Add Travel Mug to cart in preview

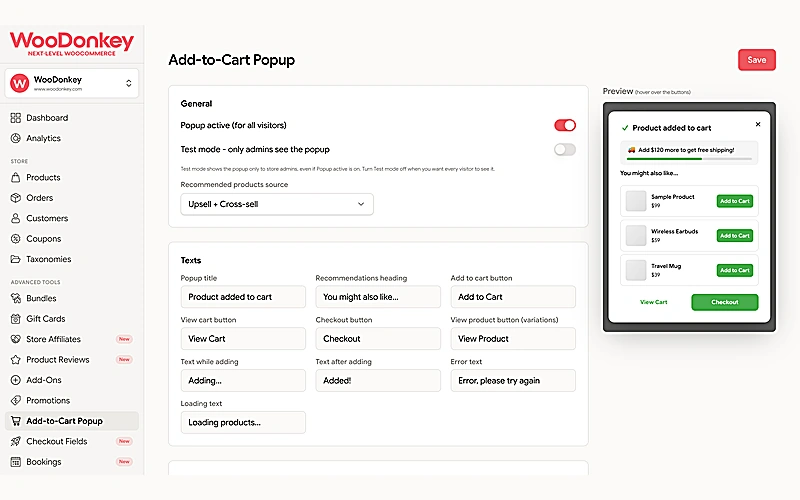pos(735,270)
